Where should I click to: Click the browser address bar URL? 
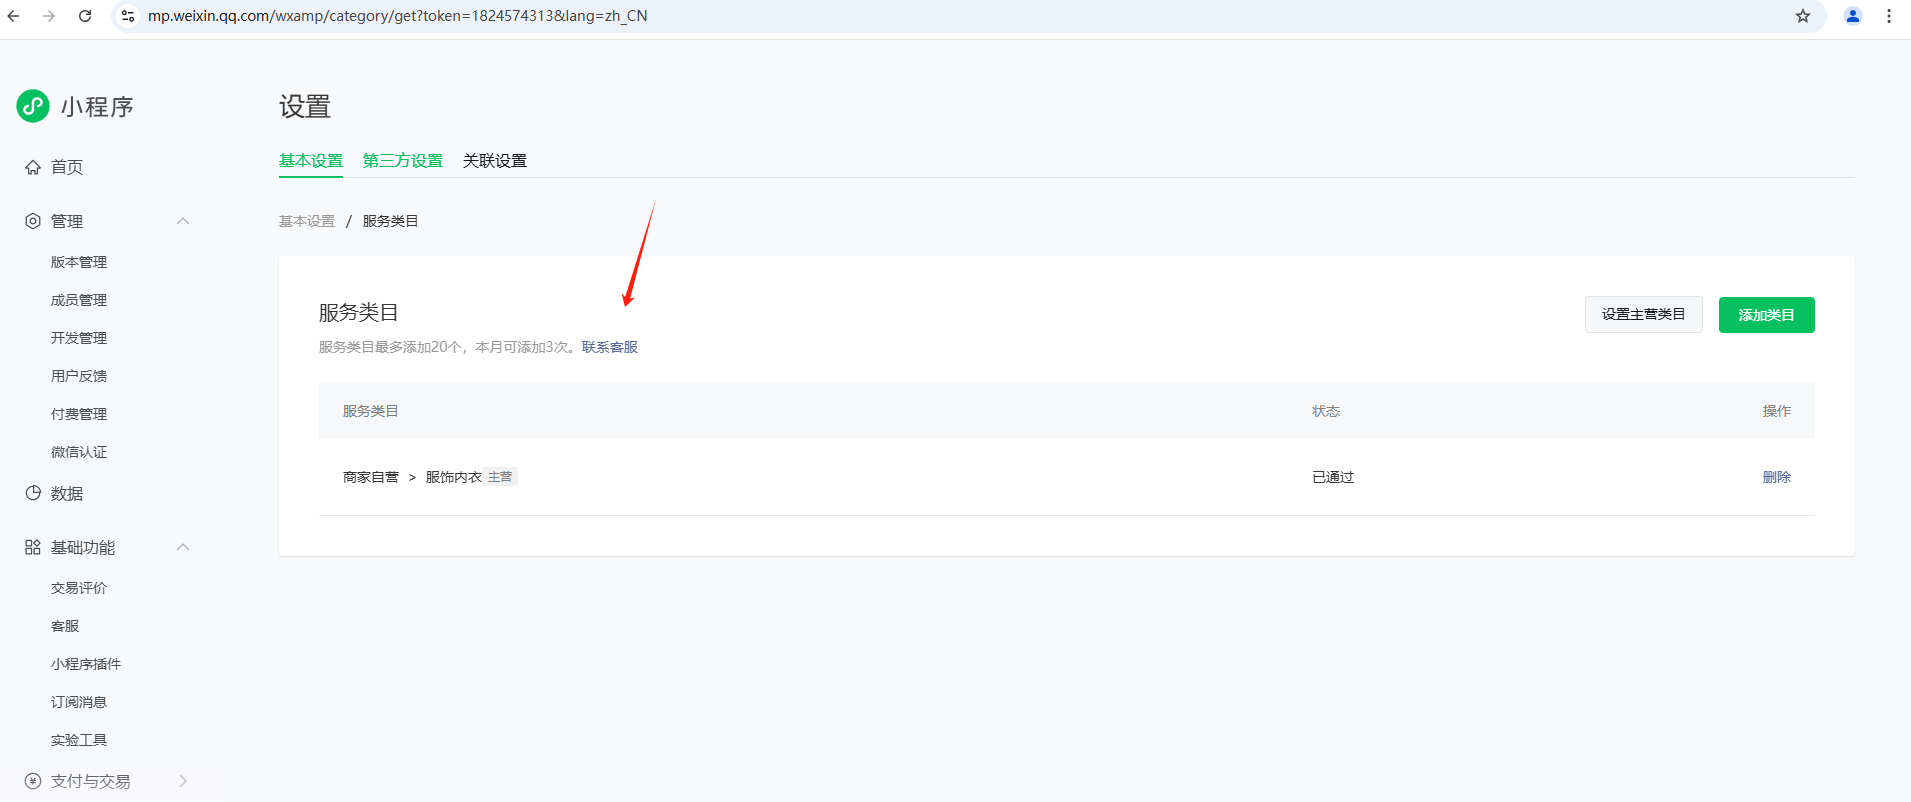coord(398,16)
